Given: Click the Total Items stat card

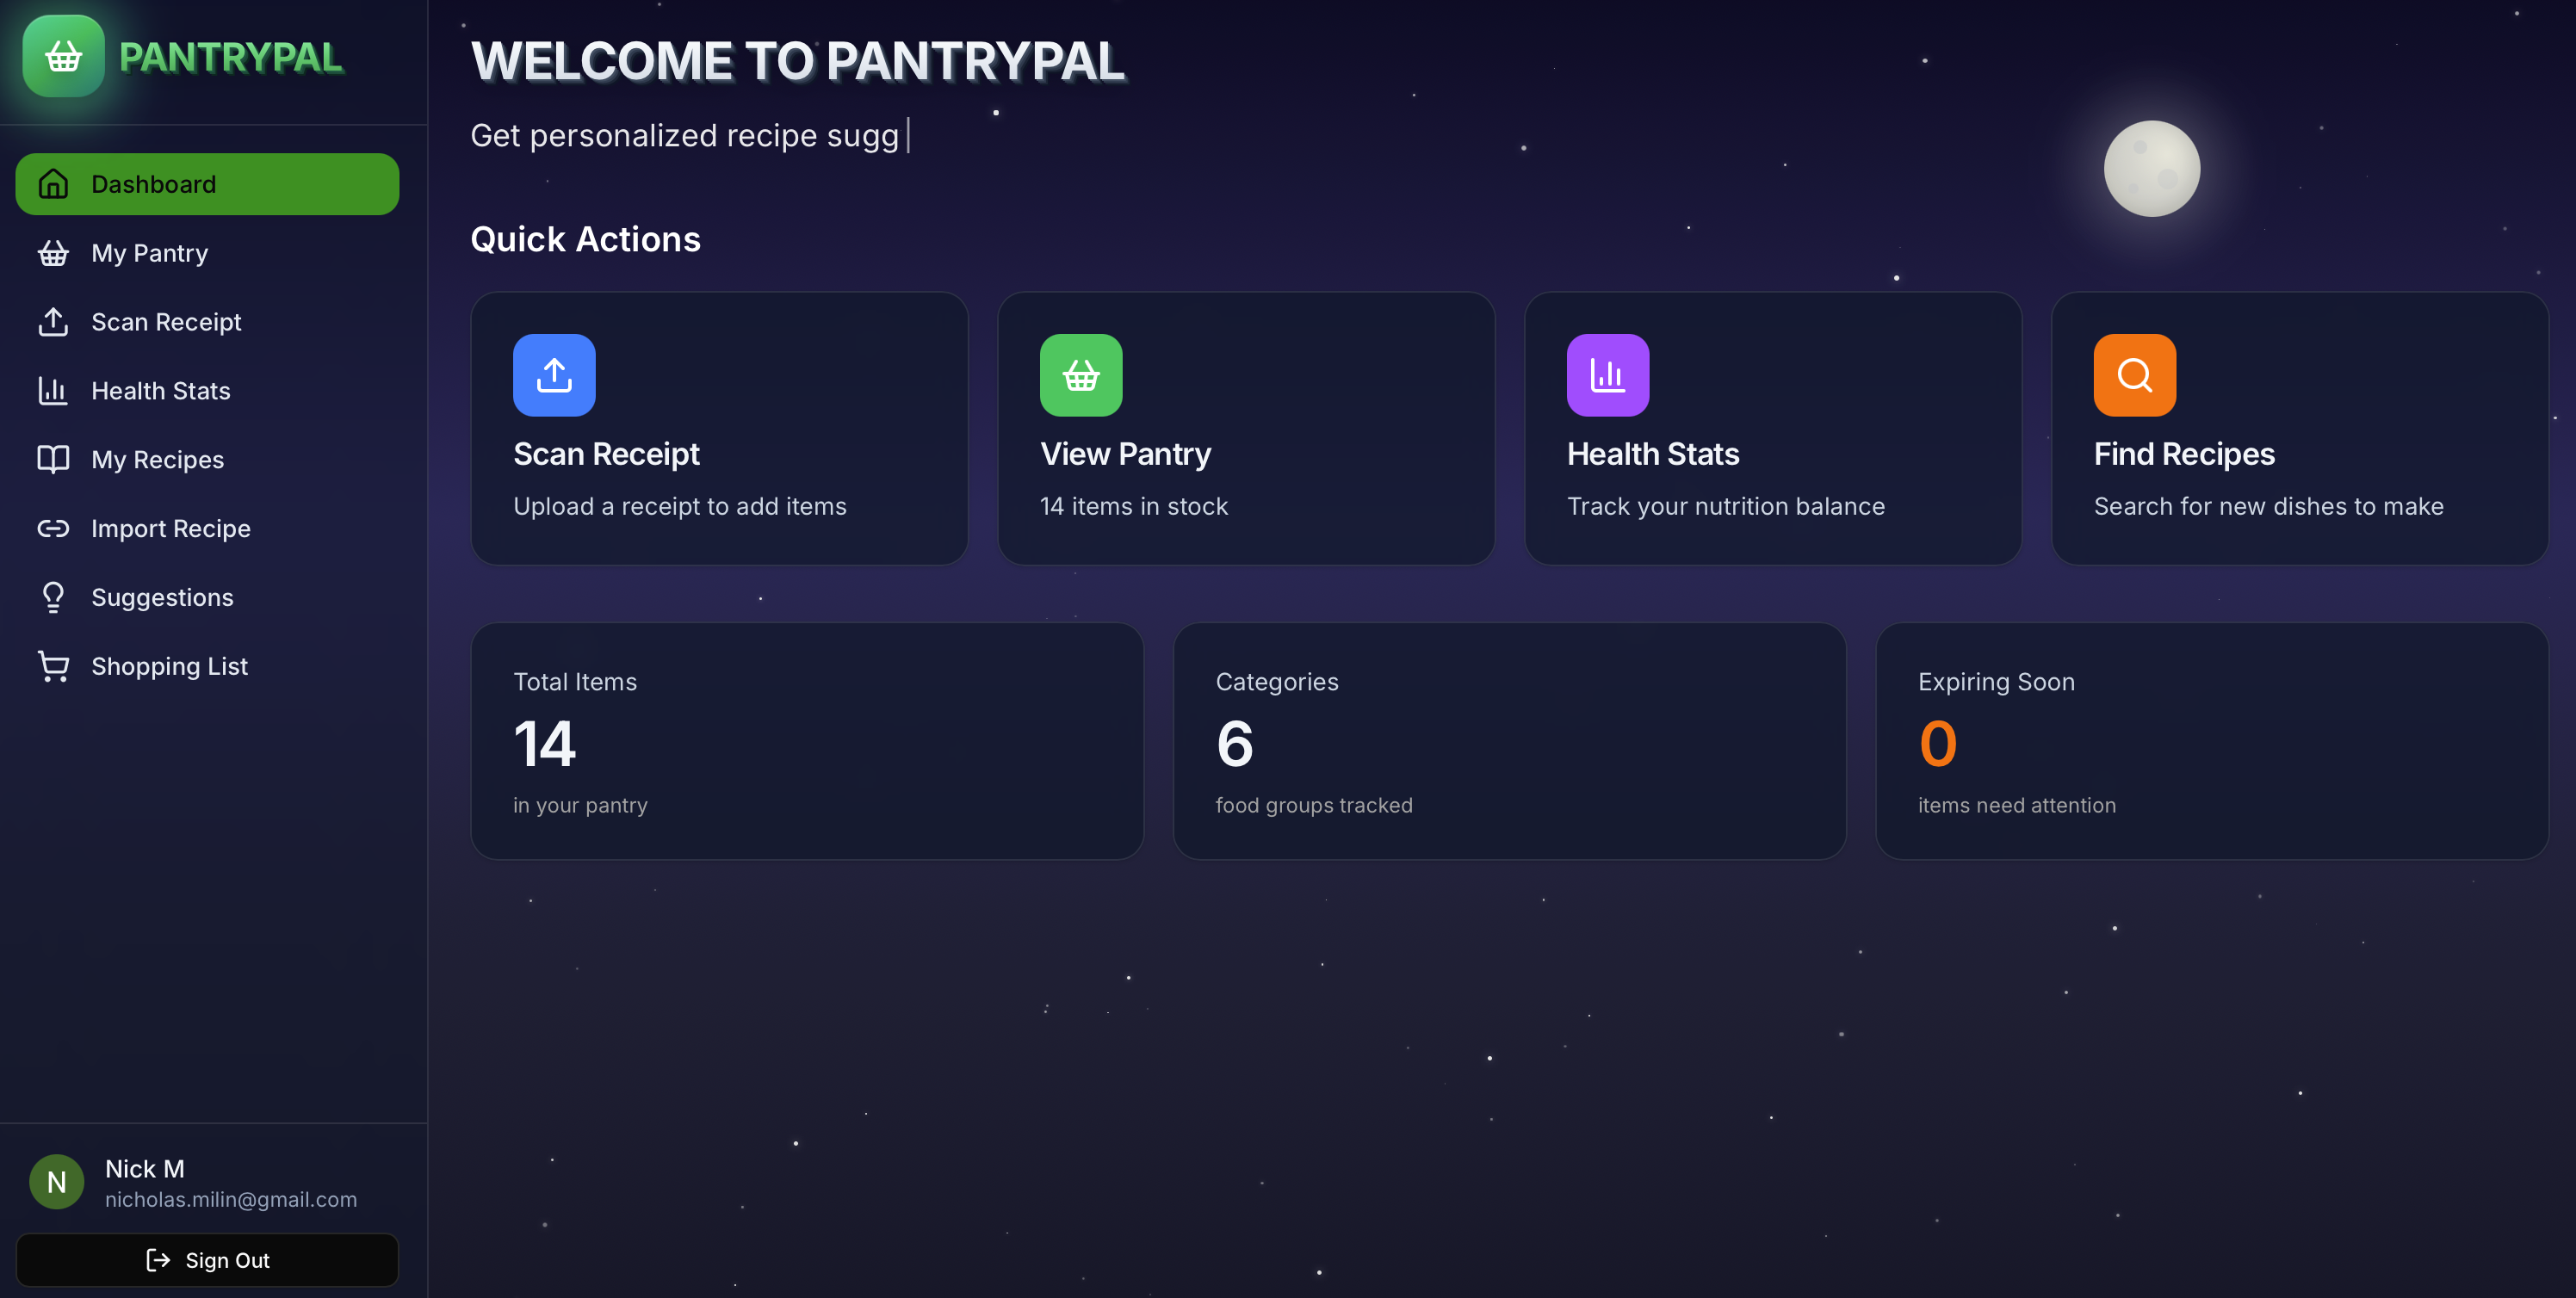Looking at the screenshot, I should point(807,741).
